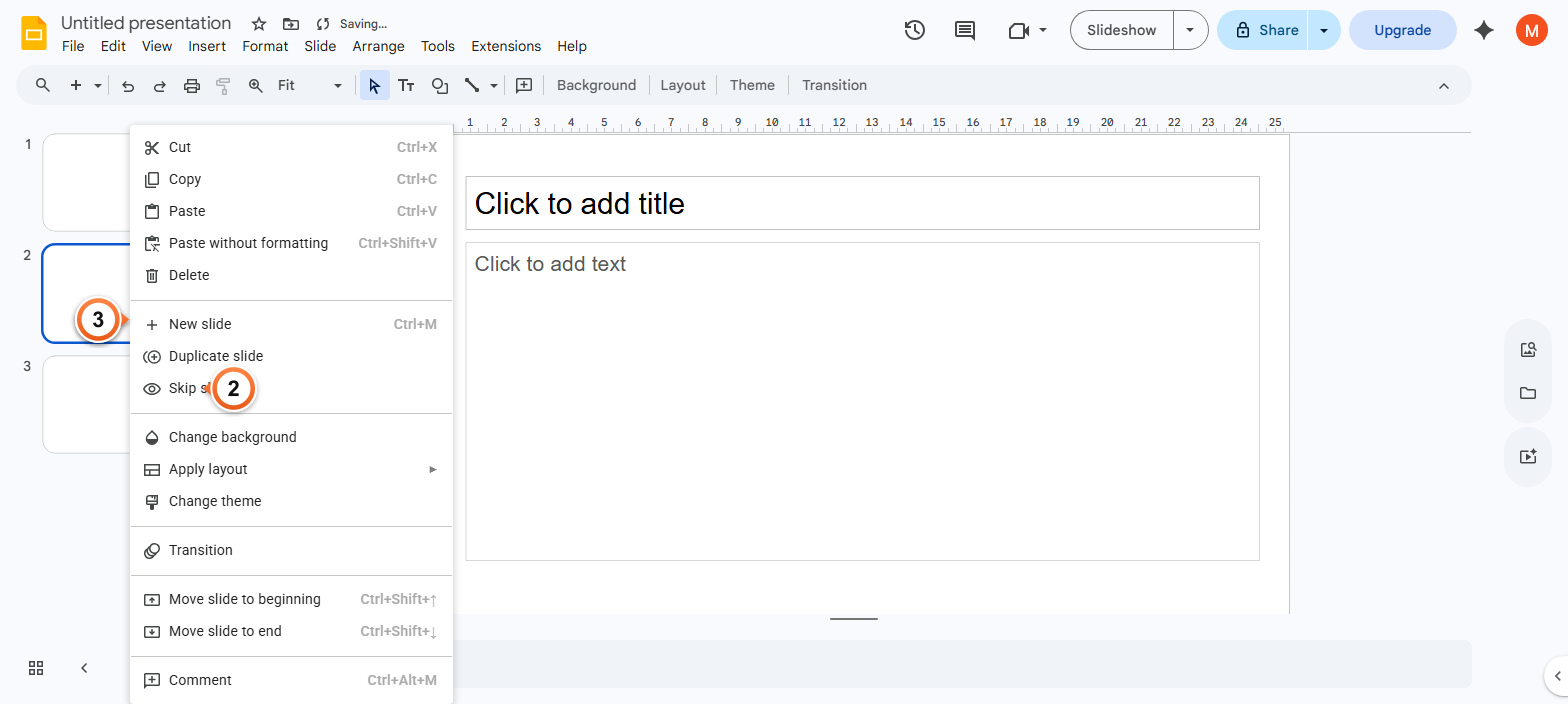Click the Print icon

coord(192,86)
